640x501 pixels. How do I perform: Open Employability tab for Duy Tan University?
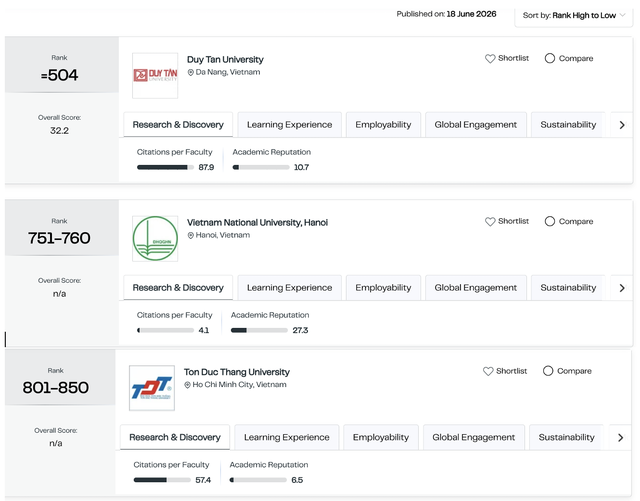(x=383, y=125)
